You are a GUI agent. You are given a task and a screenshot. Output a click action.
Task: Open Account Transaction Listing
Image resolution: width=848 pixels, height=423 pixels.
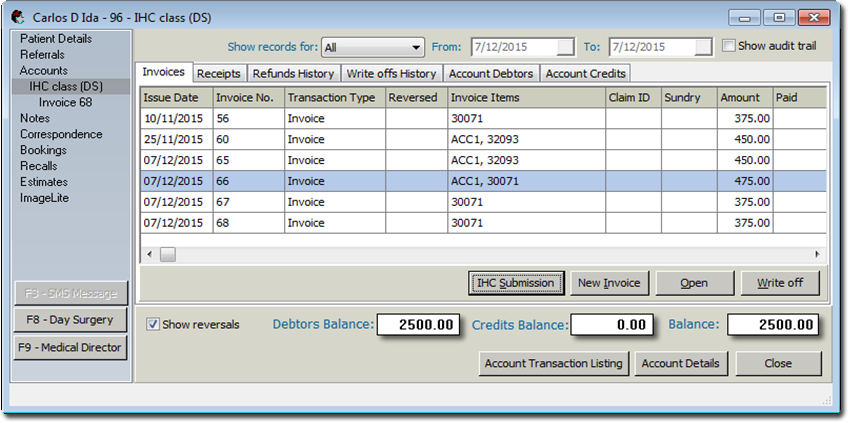tap(554, 363)
